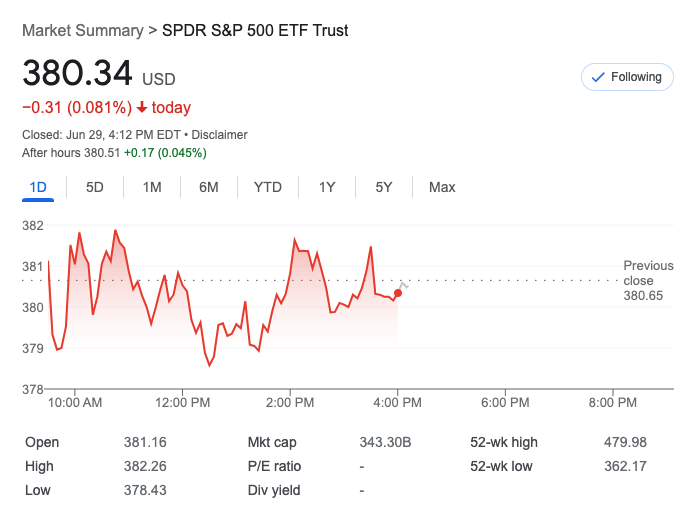Click the red down arrow icon
Image resolution: width=689 pixels, height=510 pixels.
[x=143, y=108]
